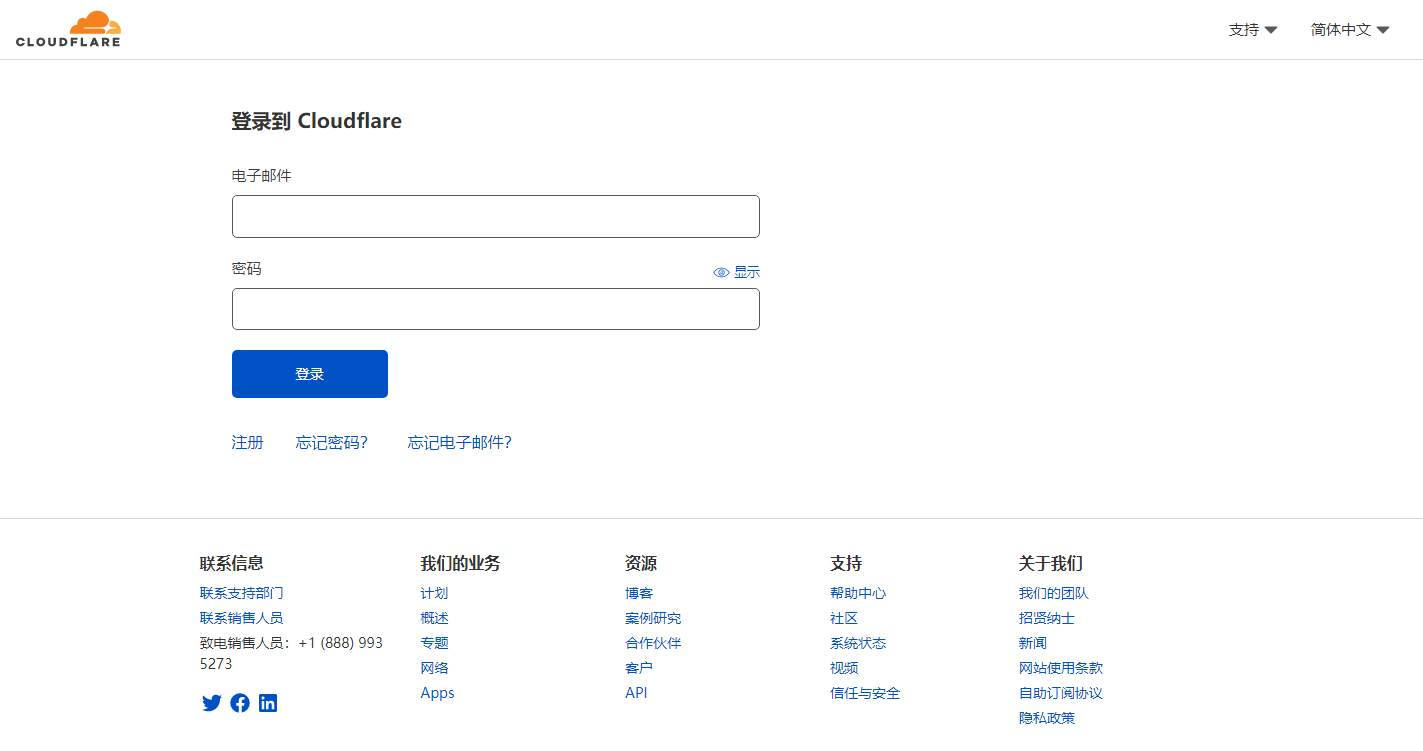Click the 致电销售人员 phone number text
The height and width of the screenshot is (751, 1423).
(x=291, y=653)
